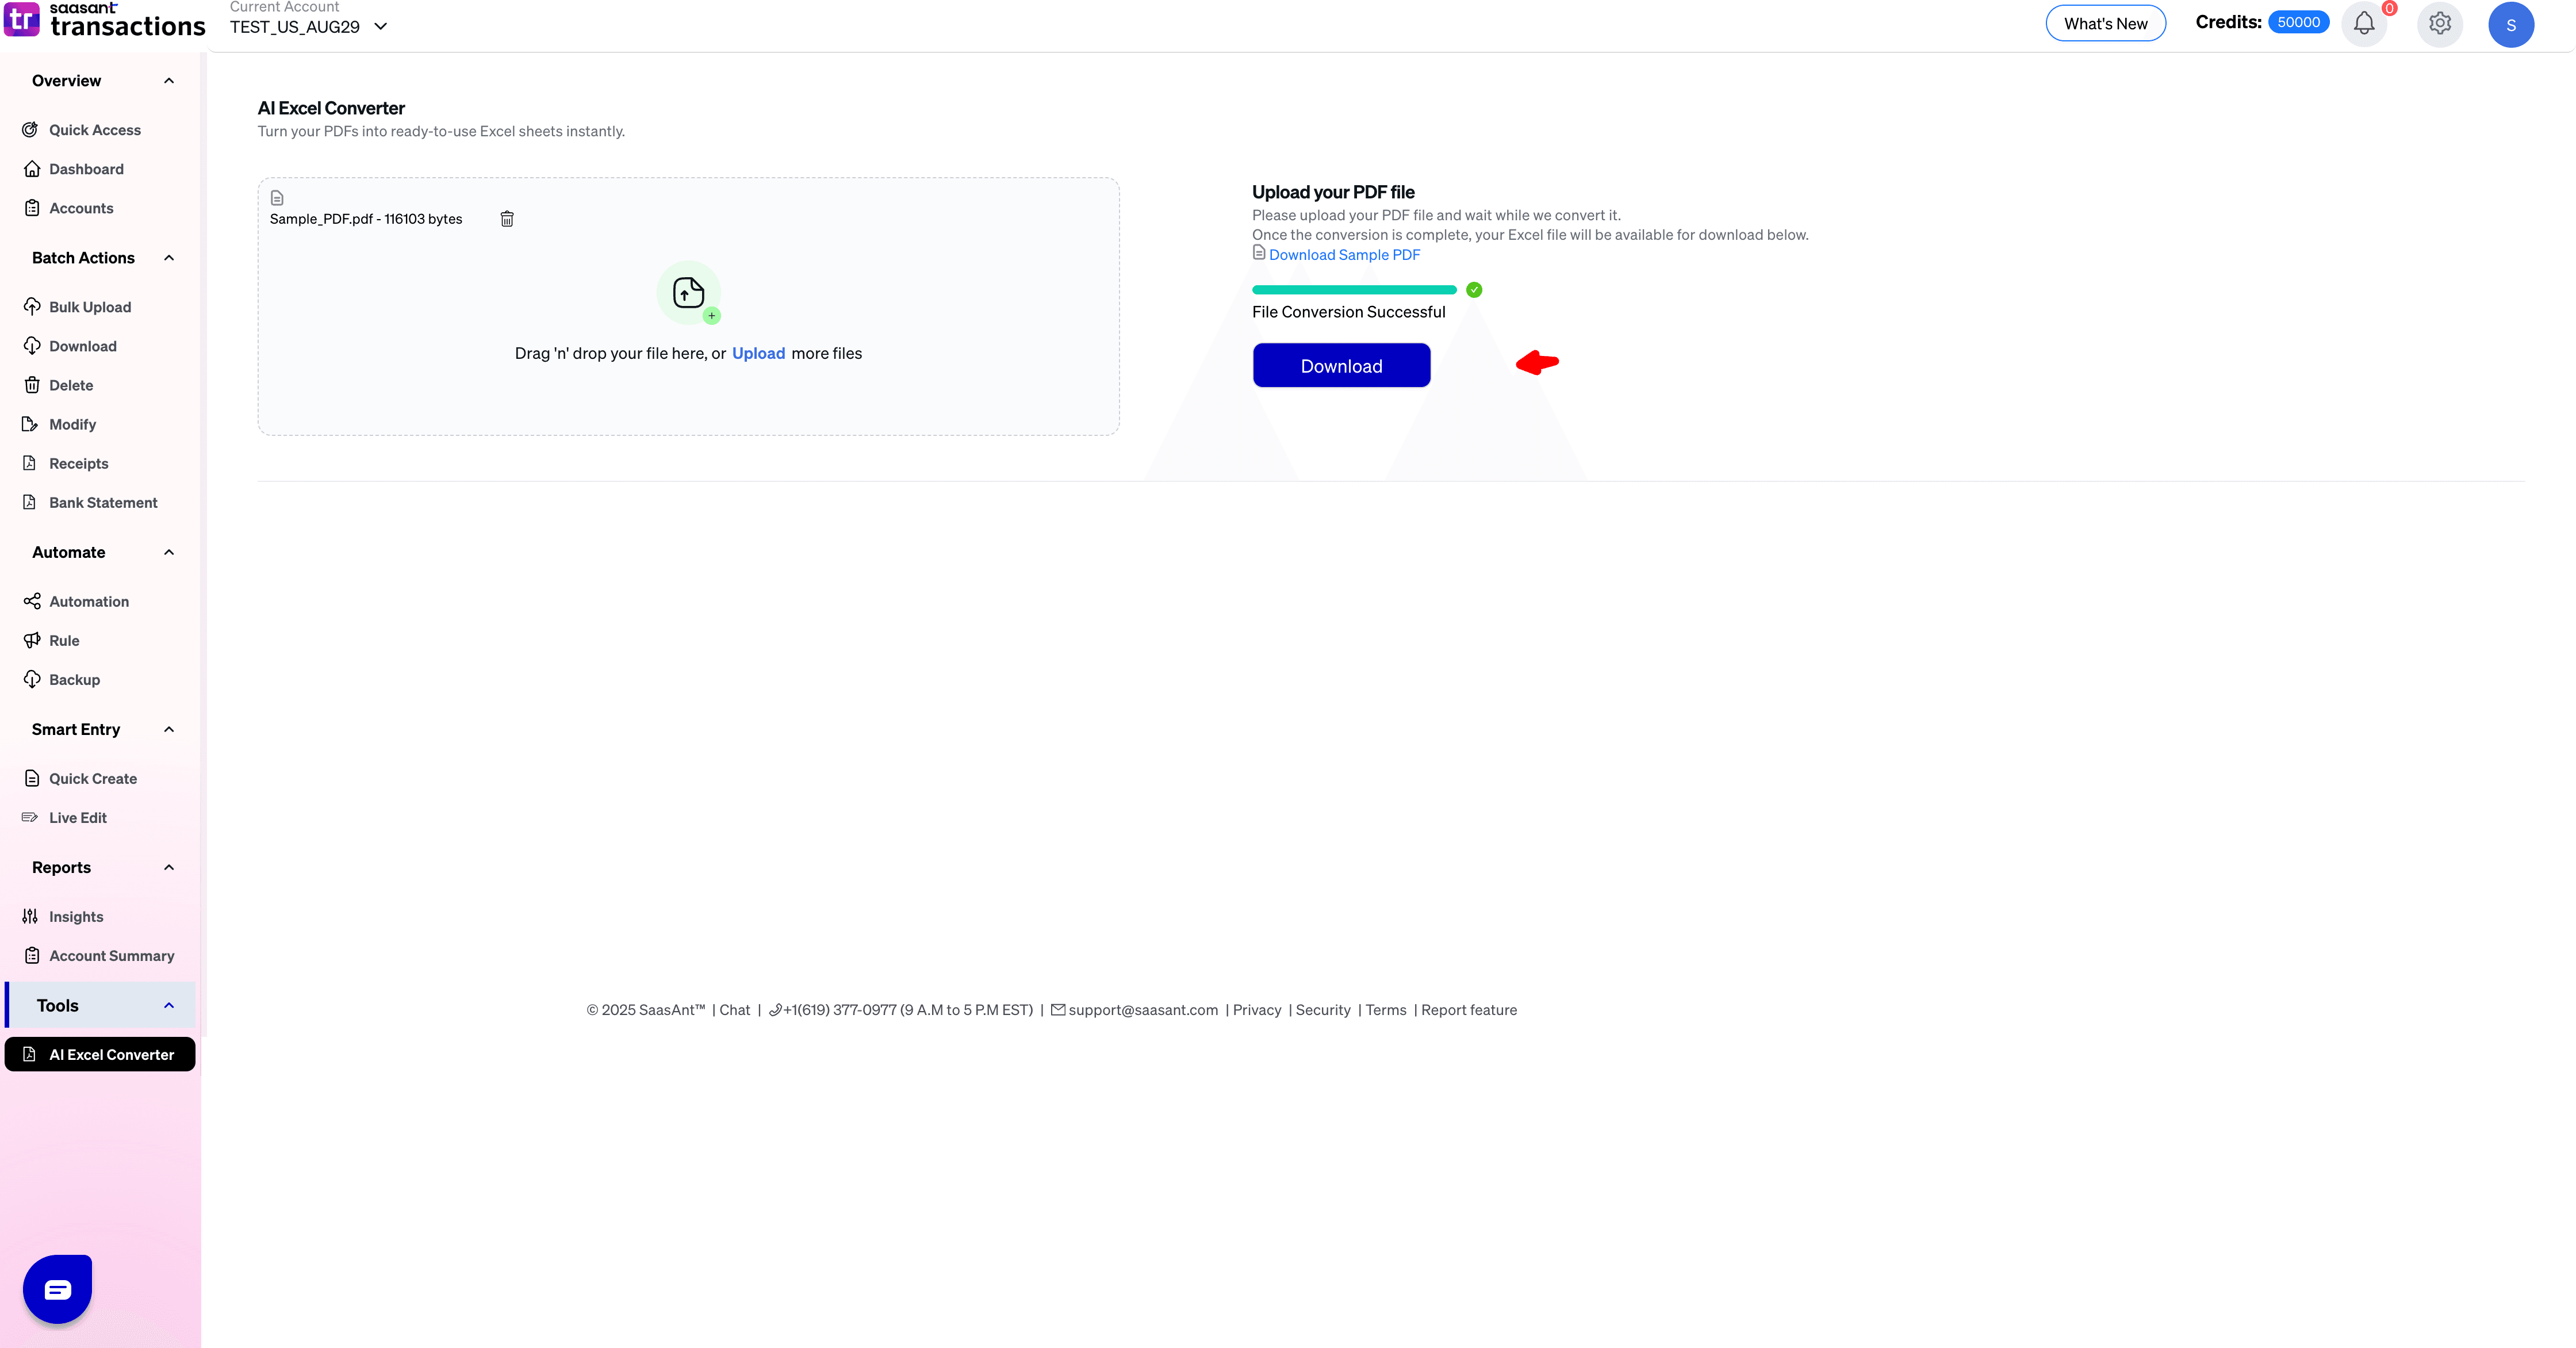Click the Bulk Upload cloud icon
Screen dimensions: 2576x1348
coord(31,307)
